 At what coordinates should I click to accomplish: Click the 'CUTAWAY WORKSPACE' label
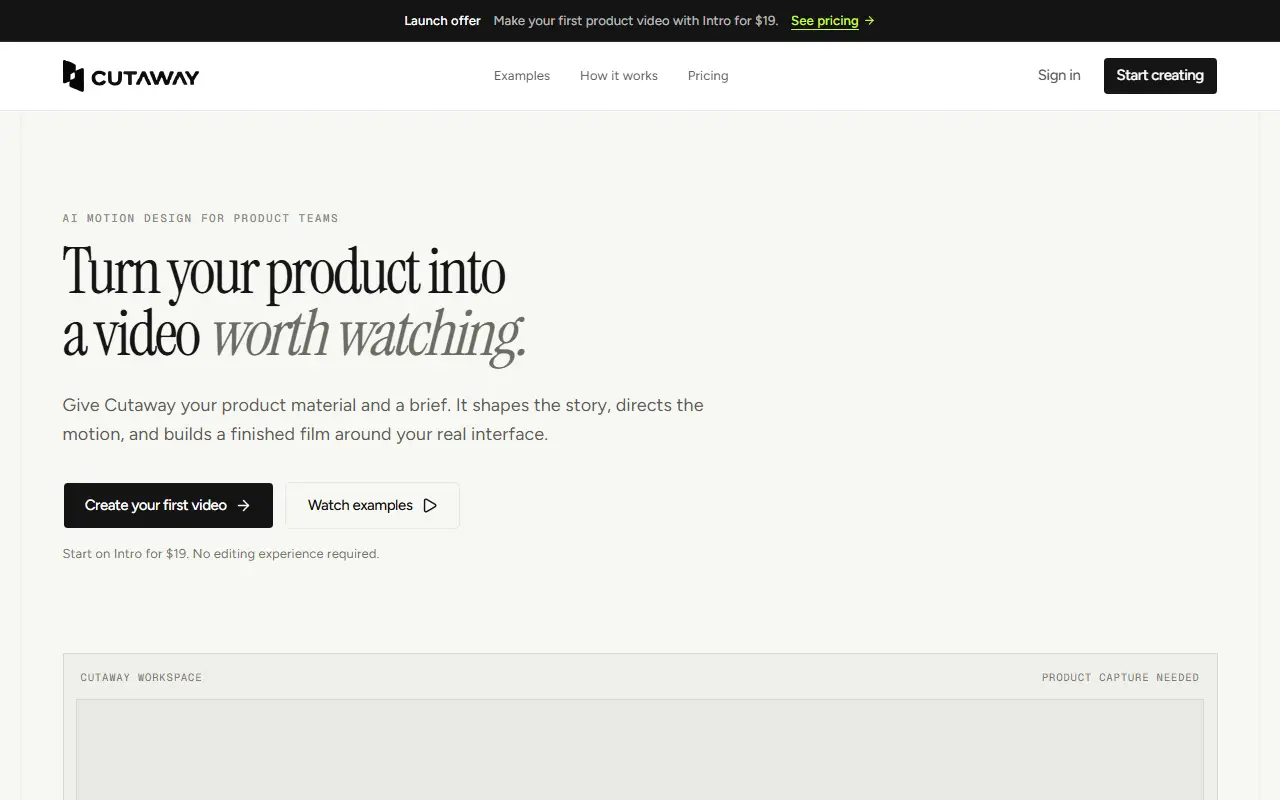click(x=141, y=678)
